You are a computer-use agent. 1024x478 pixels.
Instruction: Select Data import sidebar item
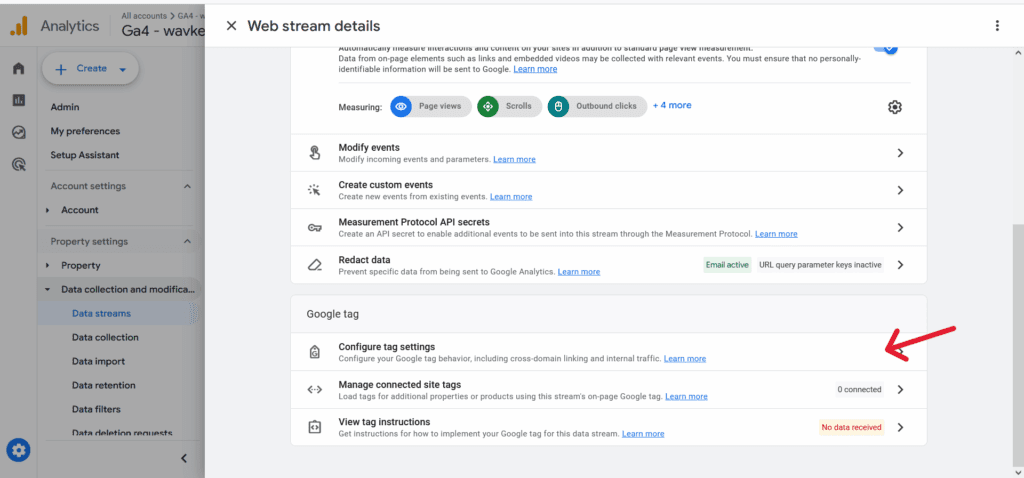(99, 362)
